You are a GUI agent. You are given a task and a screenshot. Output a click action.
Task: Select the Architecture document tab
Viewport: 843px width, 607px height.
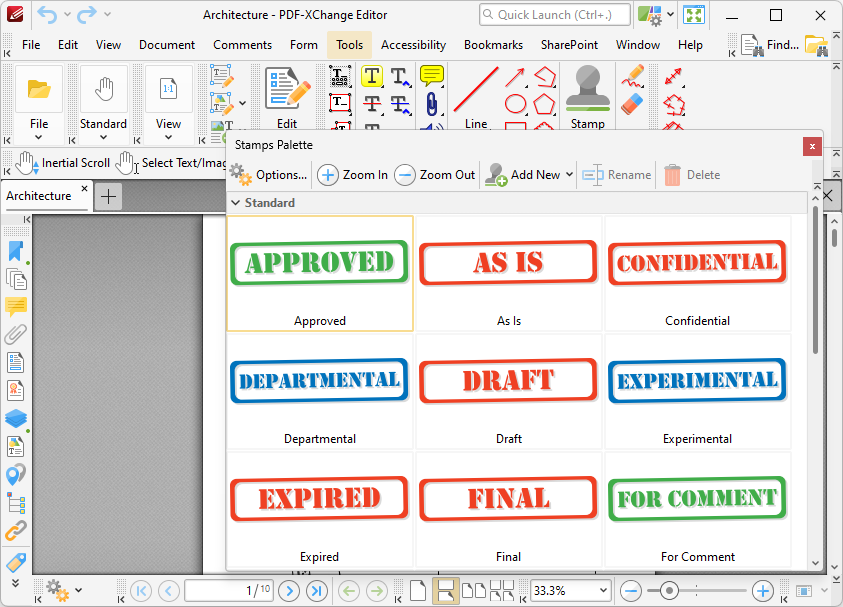point(40,196)
